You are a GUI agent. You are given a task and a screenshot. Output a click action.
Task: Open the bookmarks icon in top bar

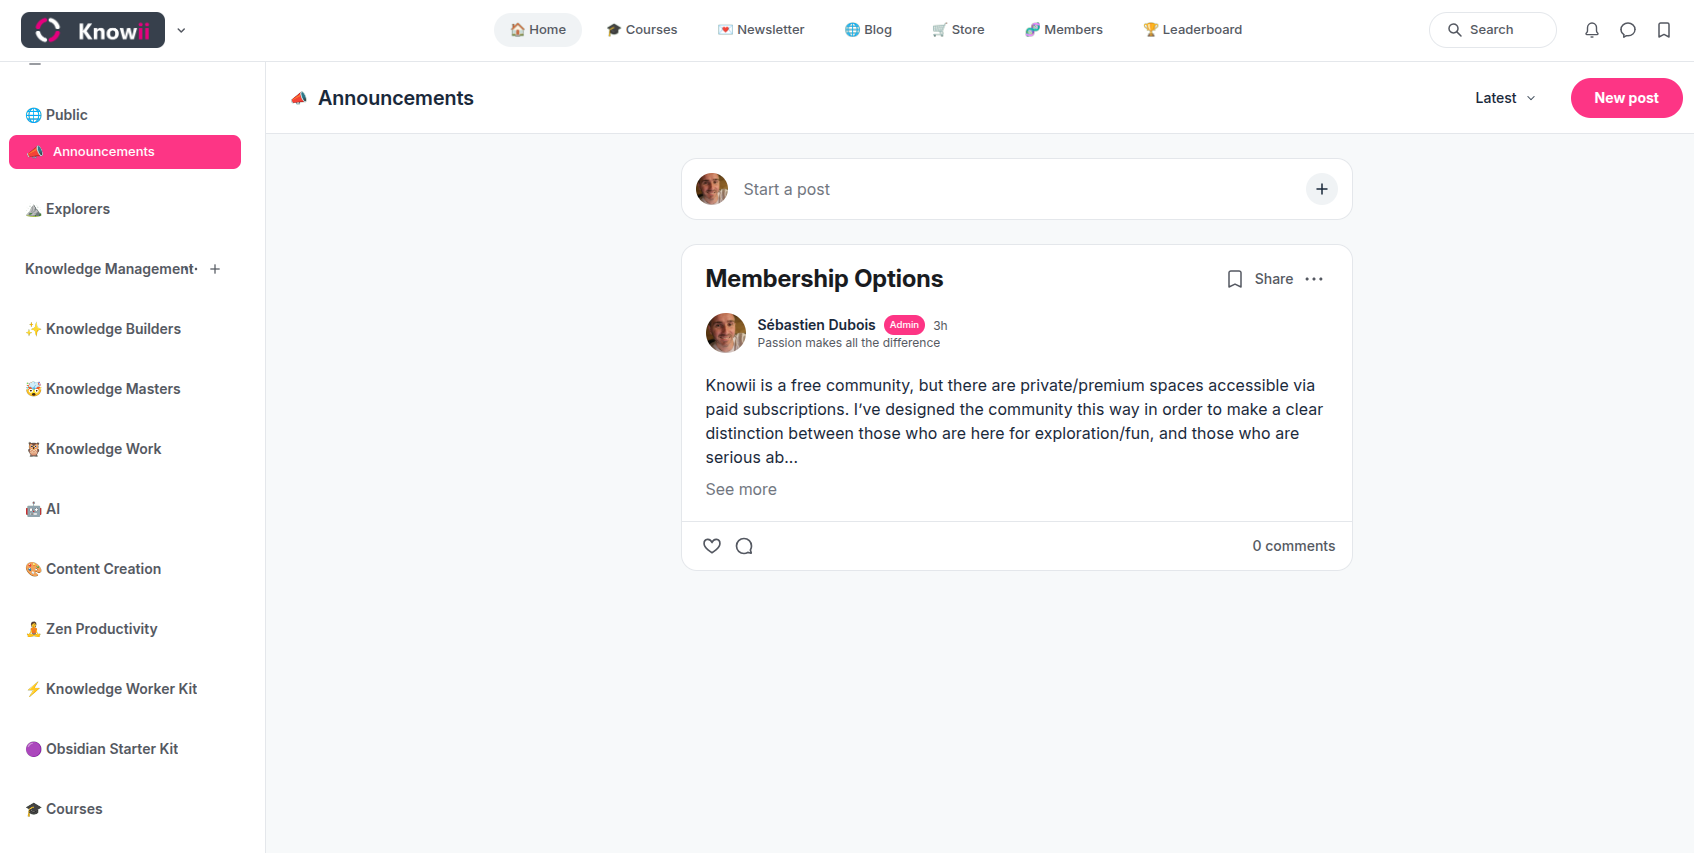pyautogui.click(x=1664, y=30)
